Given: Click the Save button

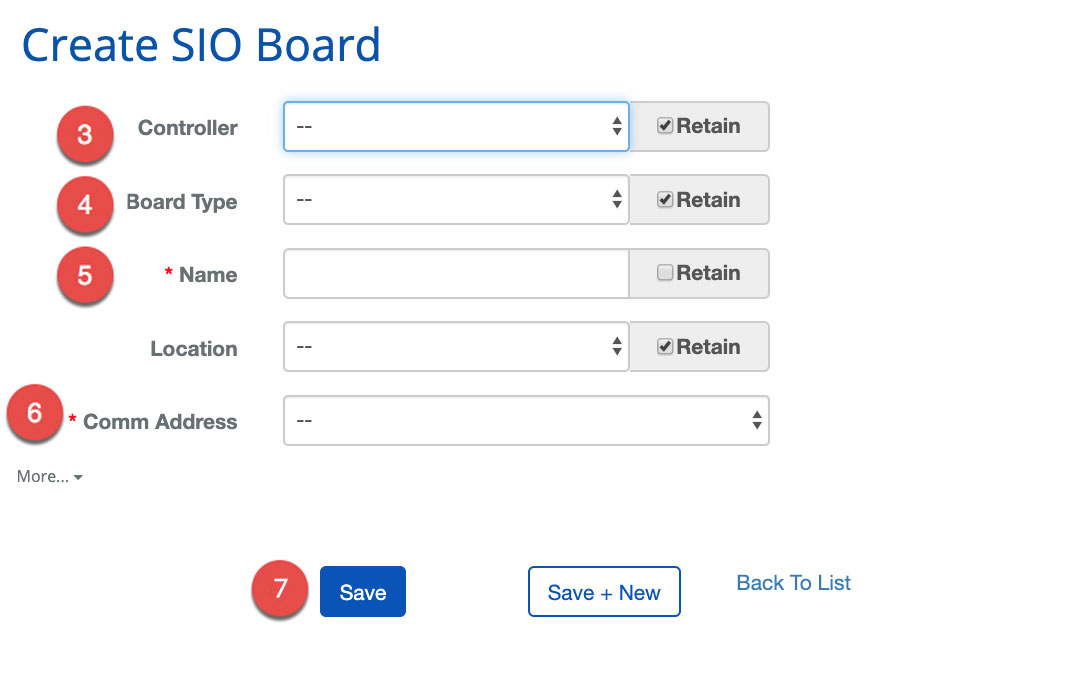Looking at the screenshot, I should tap(362, 591).
